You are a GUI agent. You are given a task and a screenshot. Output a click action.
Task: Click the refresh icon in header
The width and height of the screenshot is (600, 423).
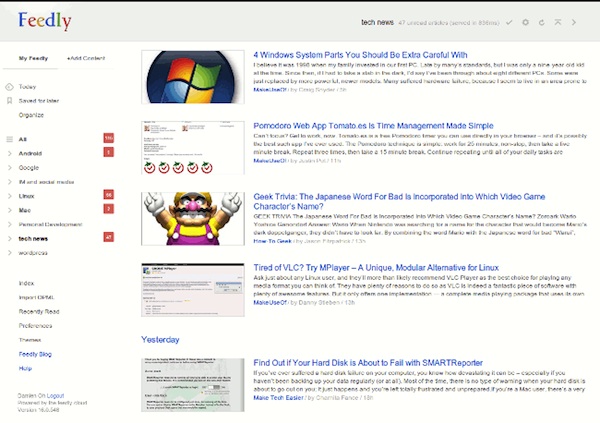click(x=541, y=23)
